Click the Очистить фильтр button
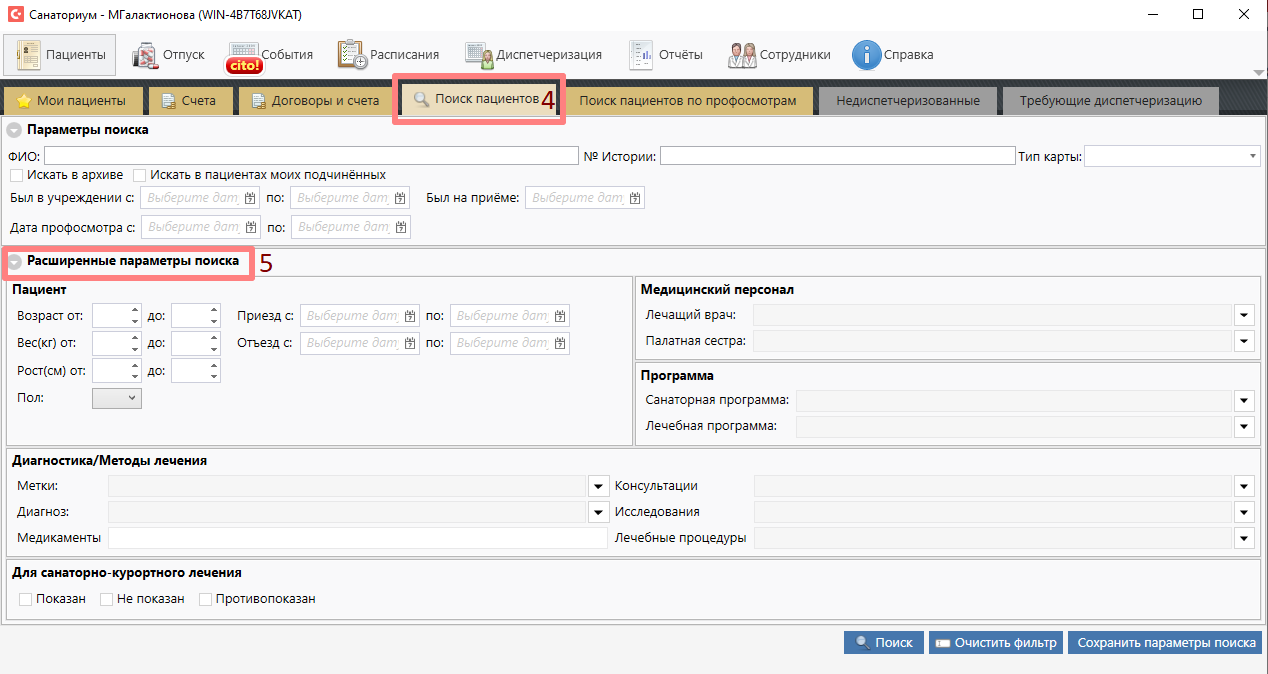This screenshot has height=674, width=1268. pyautogui.click(x=995, y=643)
